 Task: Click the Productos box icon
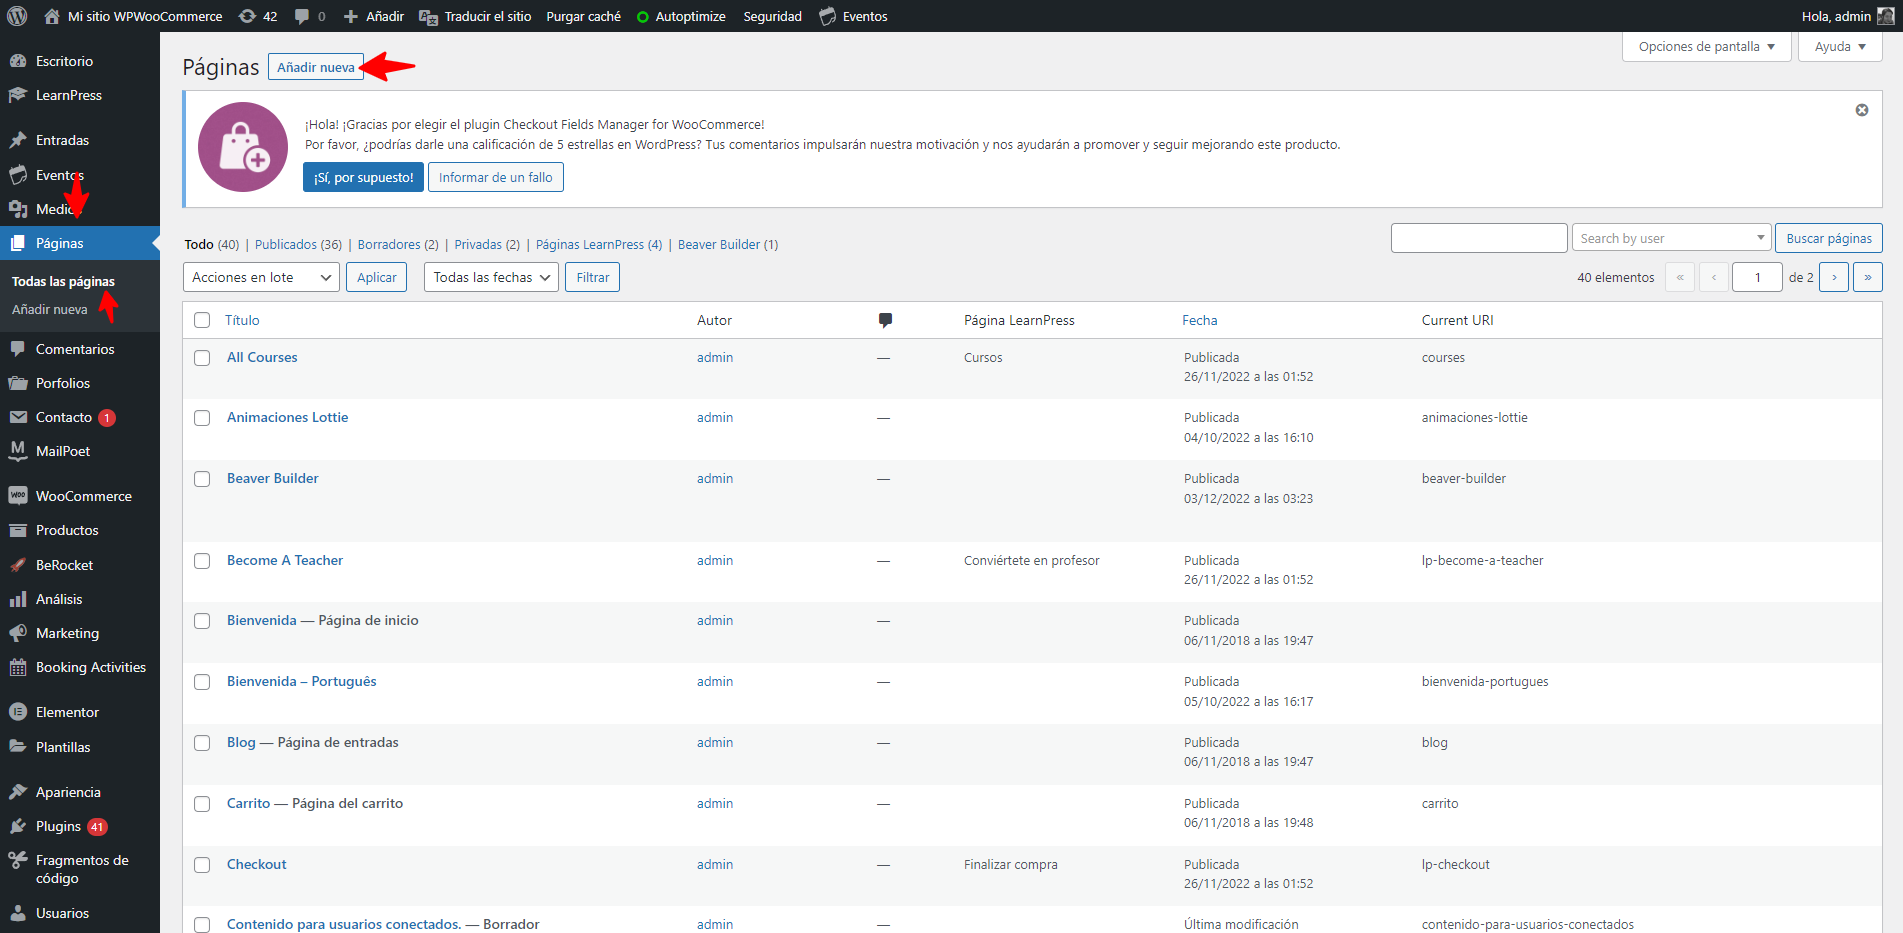point(18,530)
